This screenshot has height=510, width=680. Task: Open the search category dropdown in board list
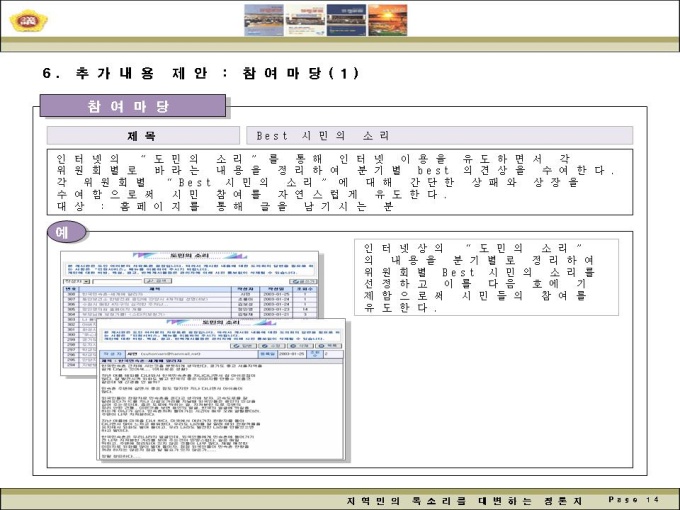(x=76, y=281)
